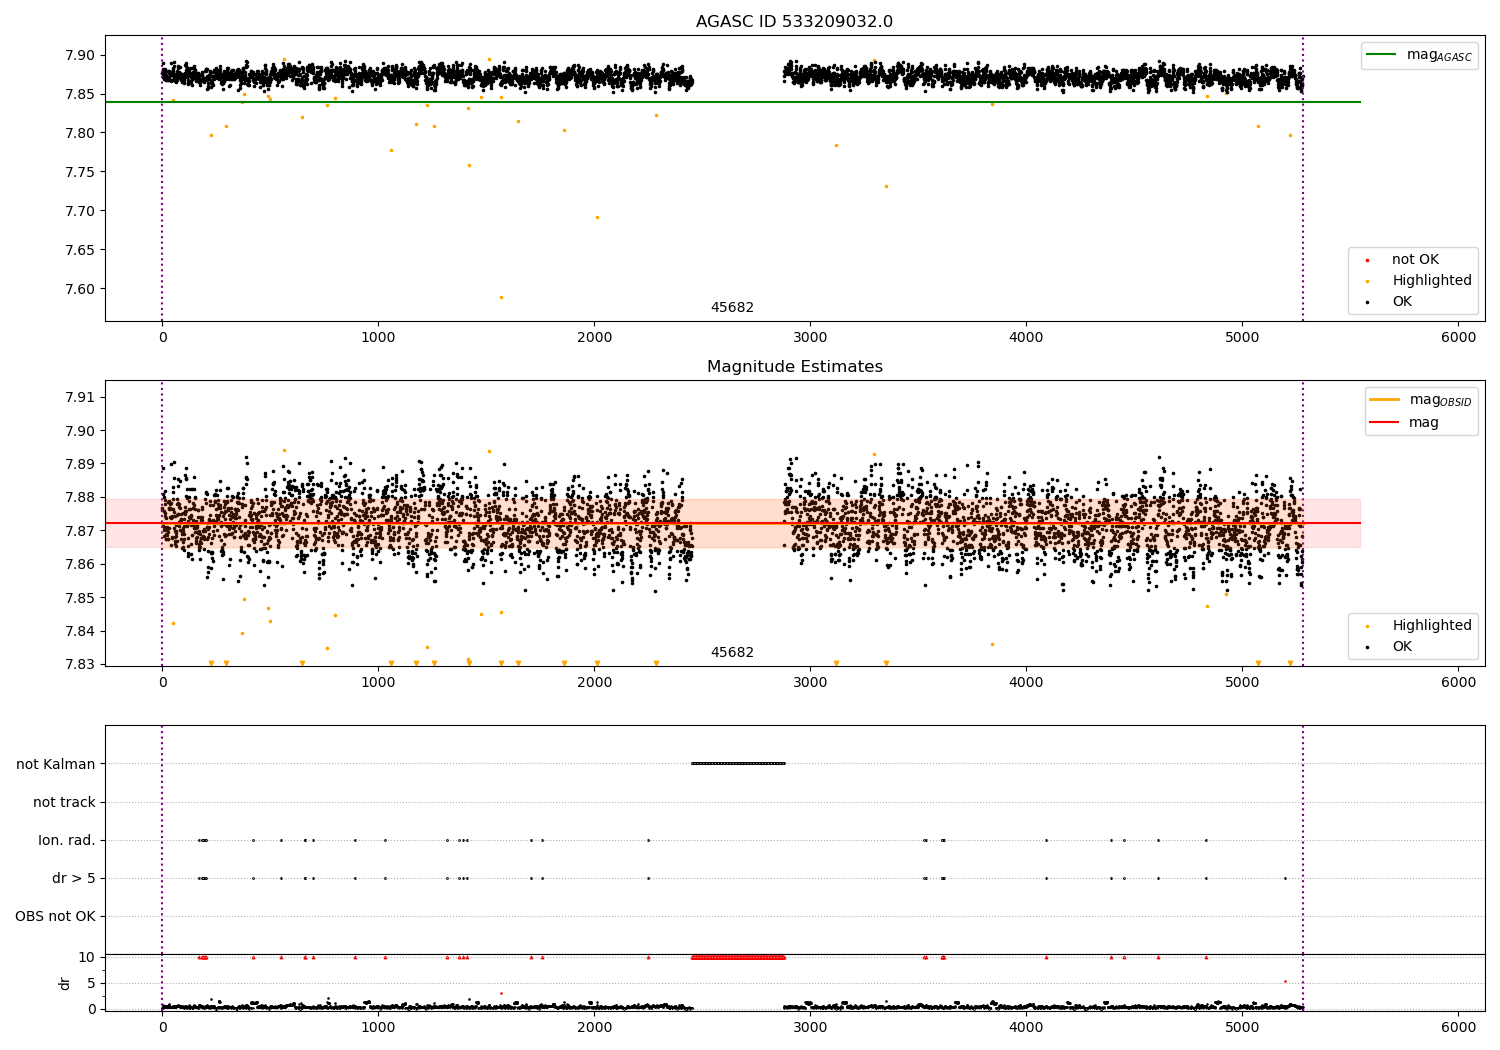Click the 'Magnitude Estimates' subplot title

pyautogui.click(x=794, y=367)
